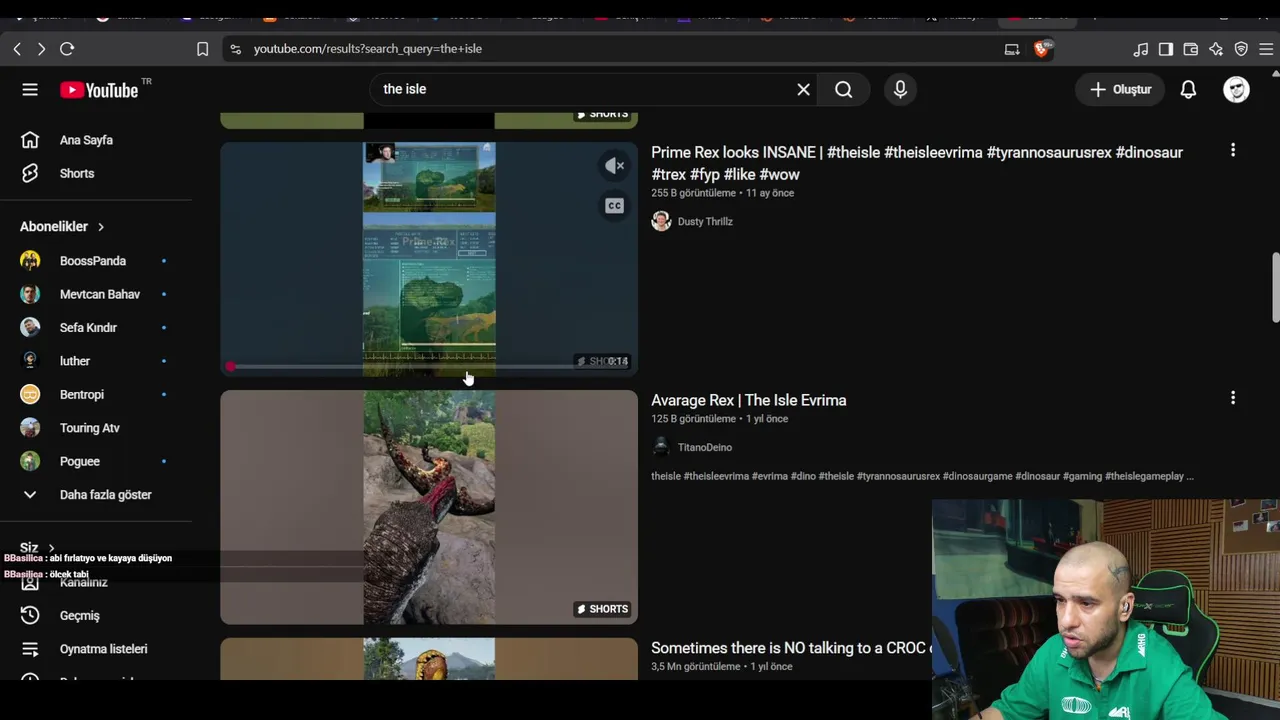Go back with the browser back arrow
This screenshot has width=1280, height=720.
[x=17, y=49]
